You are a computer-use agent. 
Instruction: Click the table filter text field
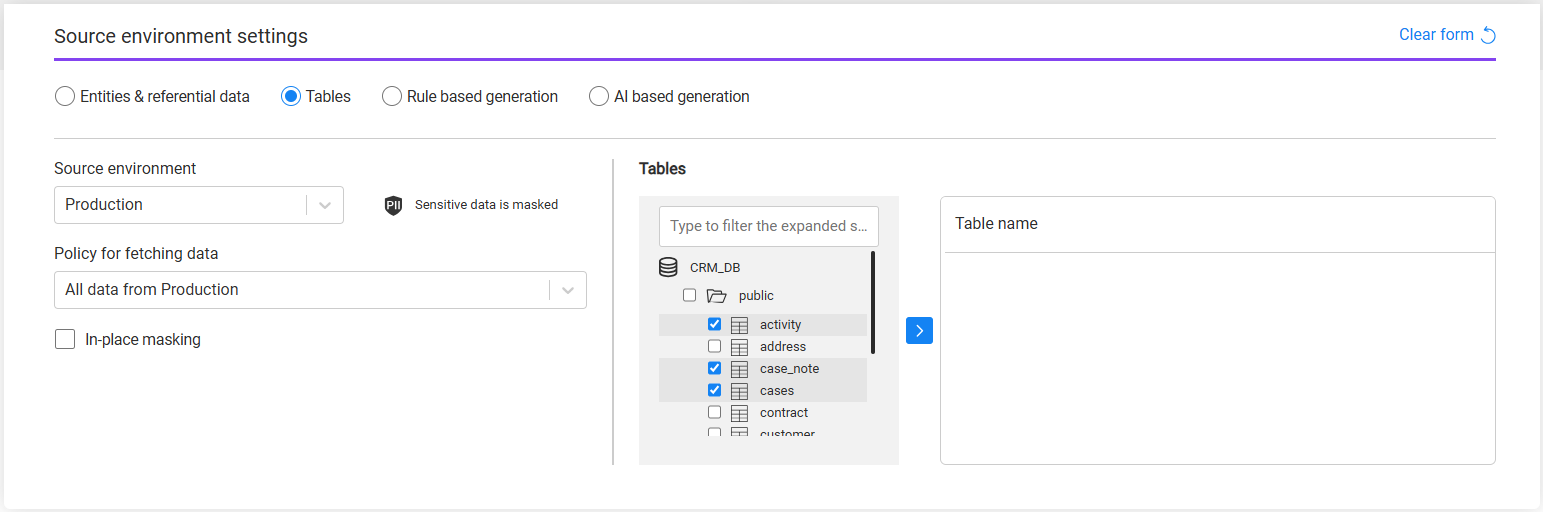pos(768,226)
